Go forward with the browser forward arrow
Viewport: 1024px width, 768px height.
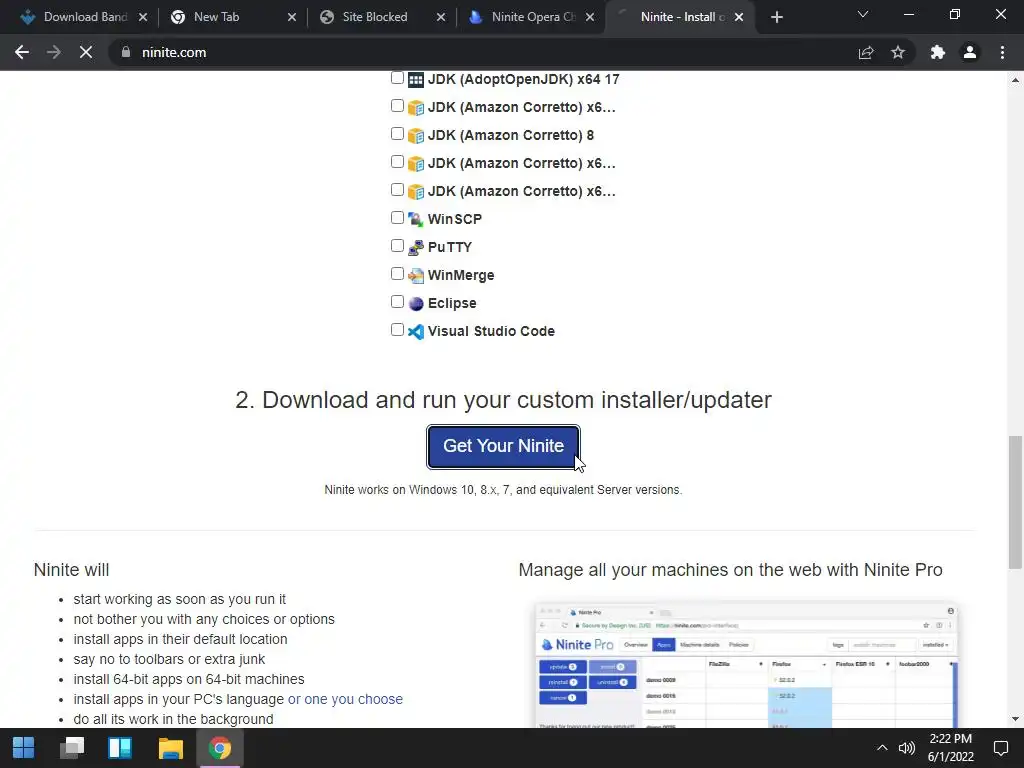(54, 52)
